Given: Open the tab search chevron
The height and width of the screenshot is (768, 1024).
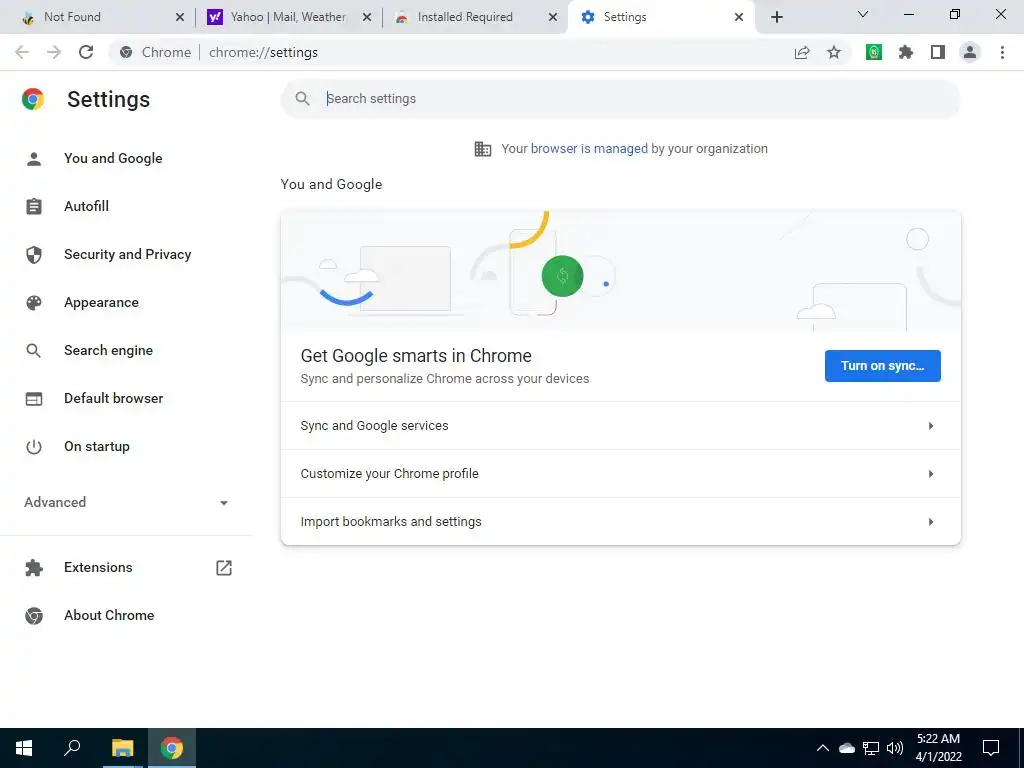Looking at the screenshot, I should [x=863, y=14].
